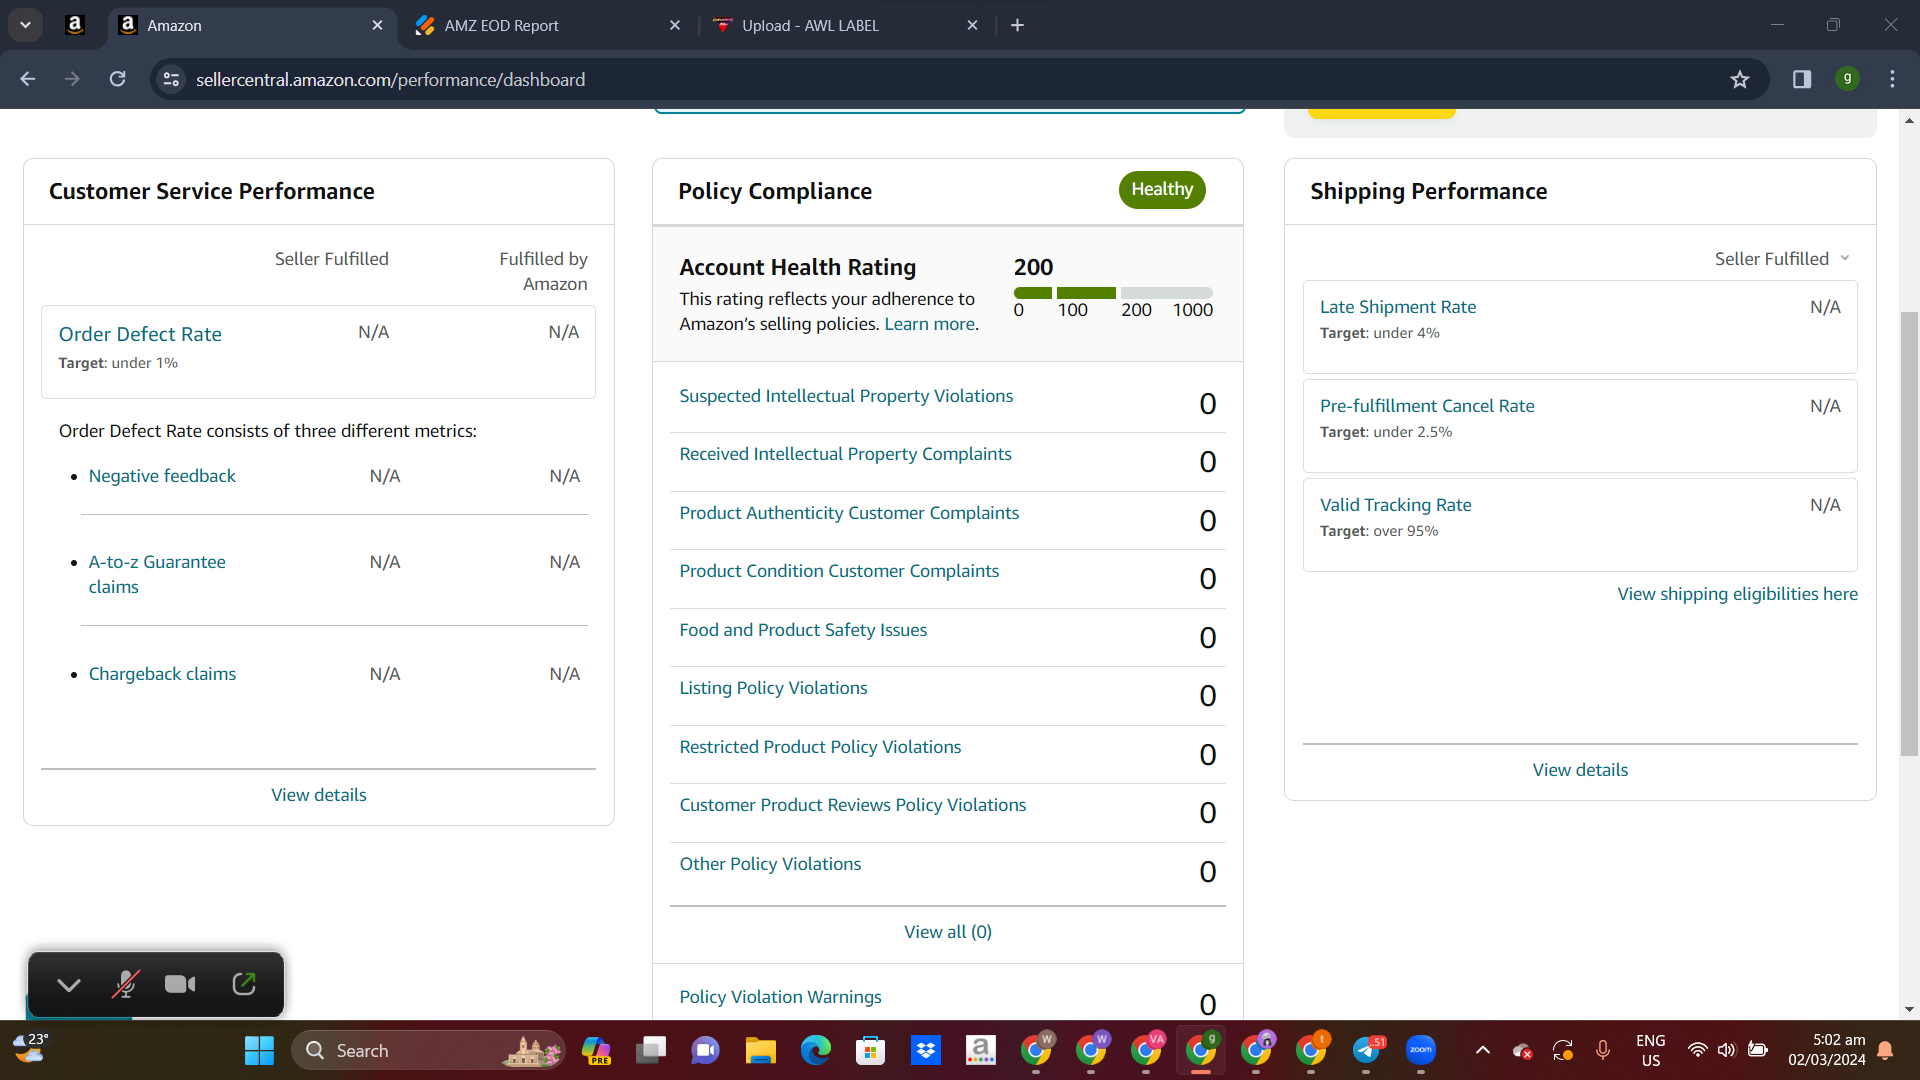View site information in the address bar
The width and height of the screenshot is (1920, 1080).
pos(172,79)
